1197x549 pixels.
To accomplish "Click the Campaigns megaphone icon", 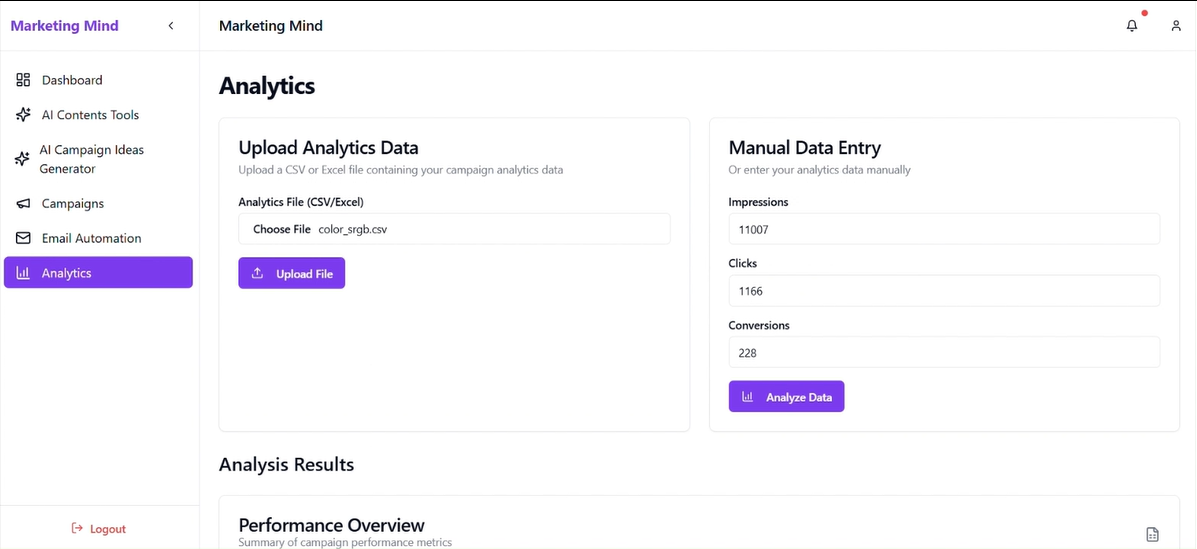I will click(x=23, y=204).
